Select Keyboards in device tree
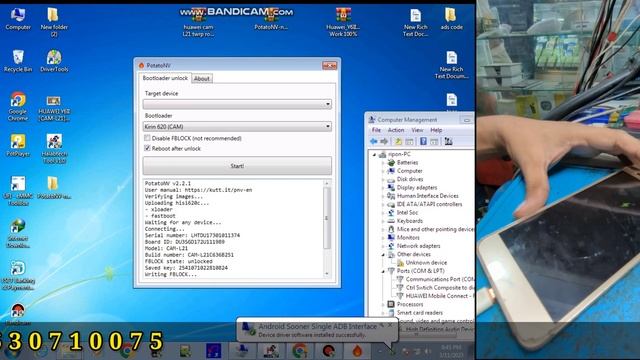This screenshot has width=640, height=360. point(409,221)
